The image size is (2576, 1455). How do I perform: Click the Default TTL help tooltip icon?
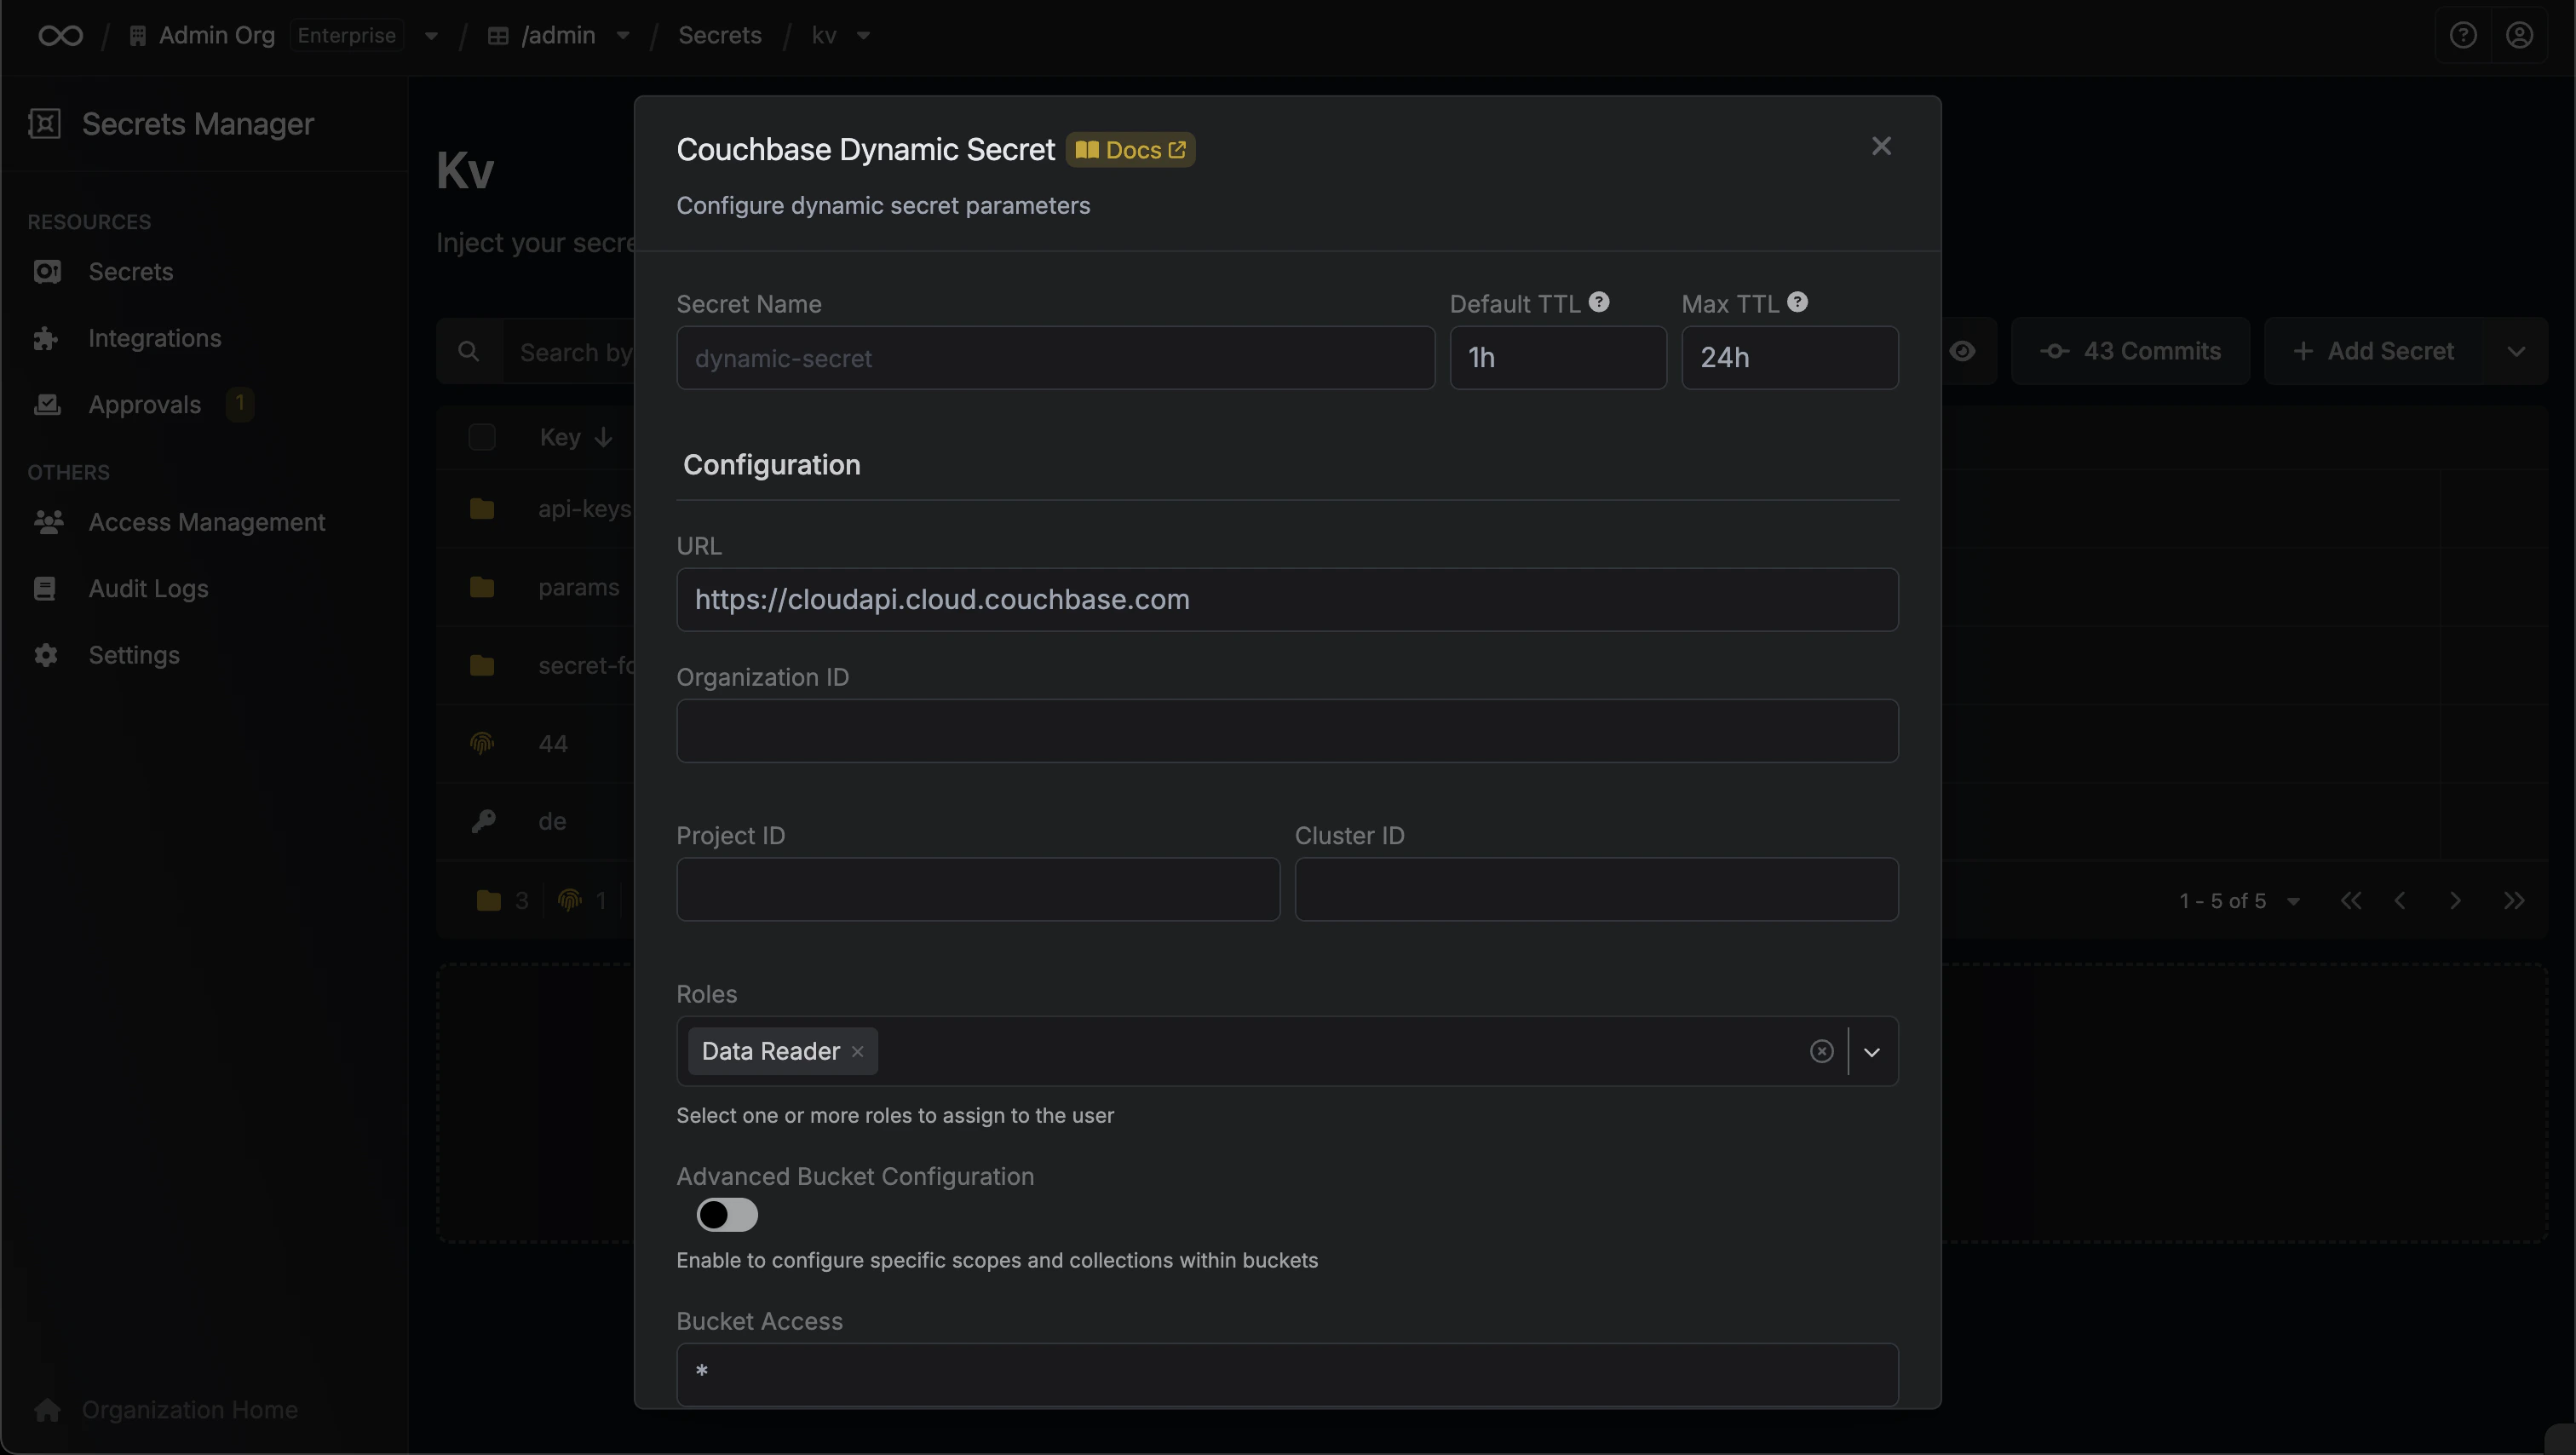pyautogui.click(x=1599, y=302)
